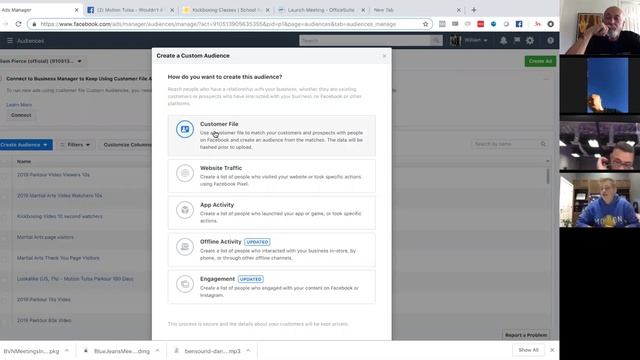This screenshot has height=360, width=640.
Task: Click the Learn More link
Action: coord(19,104)
